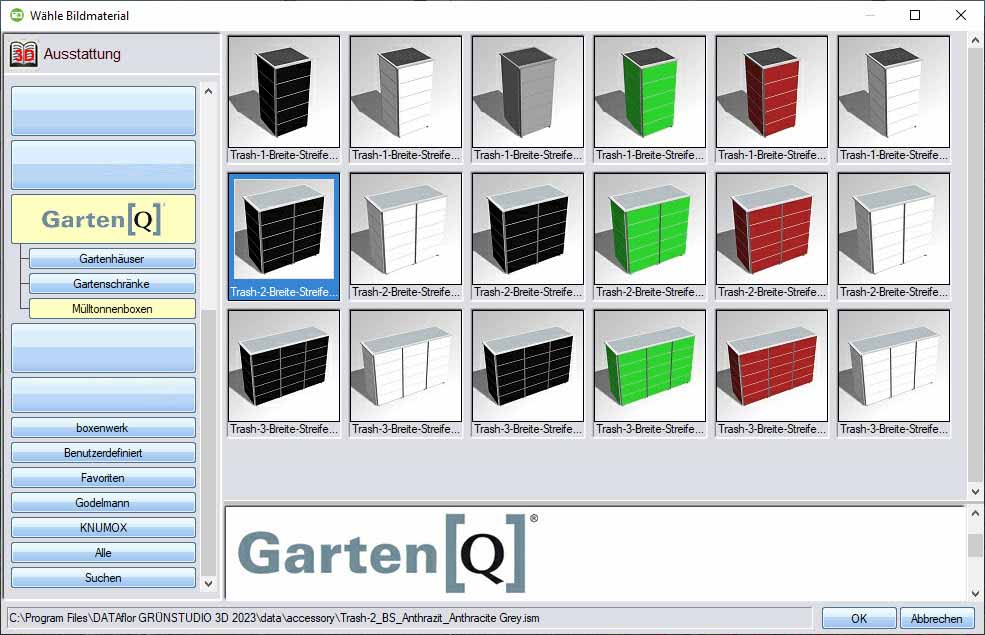
Task: Select the unselected black Trash-2 box thumbnail
Action: coord(527,229)
